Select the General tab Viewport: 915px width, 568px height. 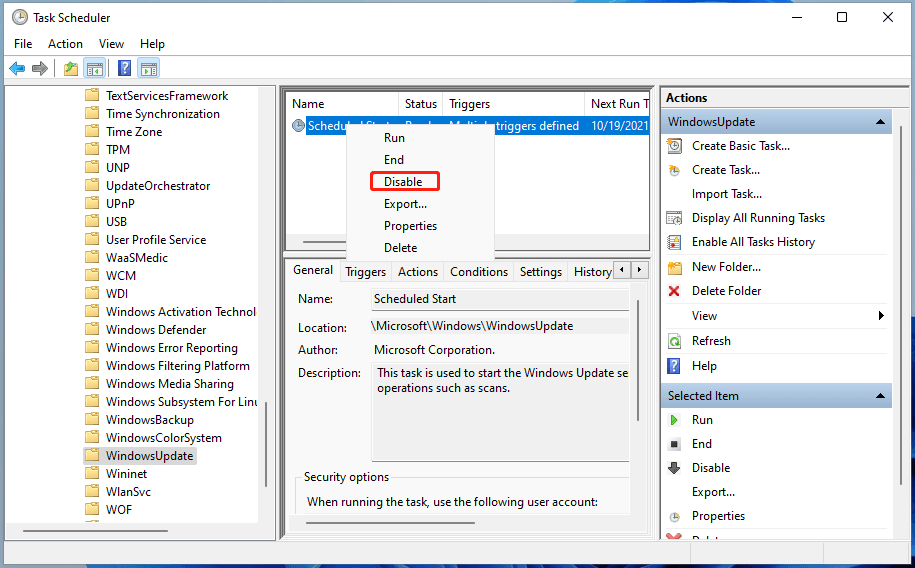click(313, 270)
